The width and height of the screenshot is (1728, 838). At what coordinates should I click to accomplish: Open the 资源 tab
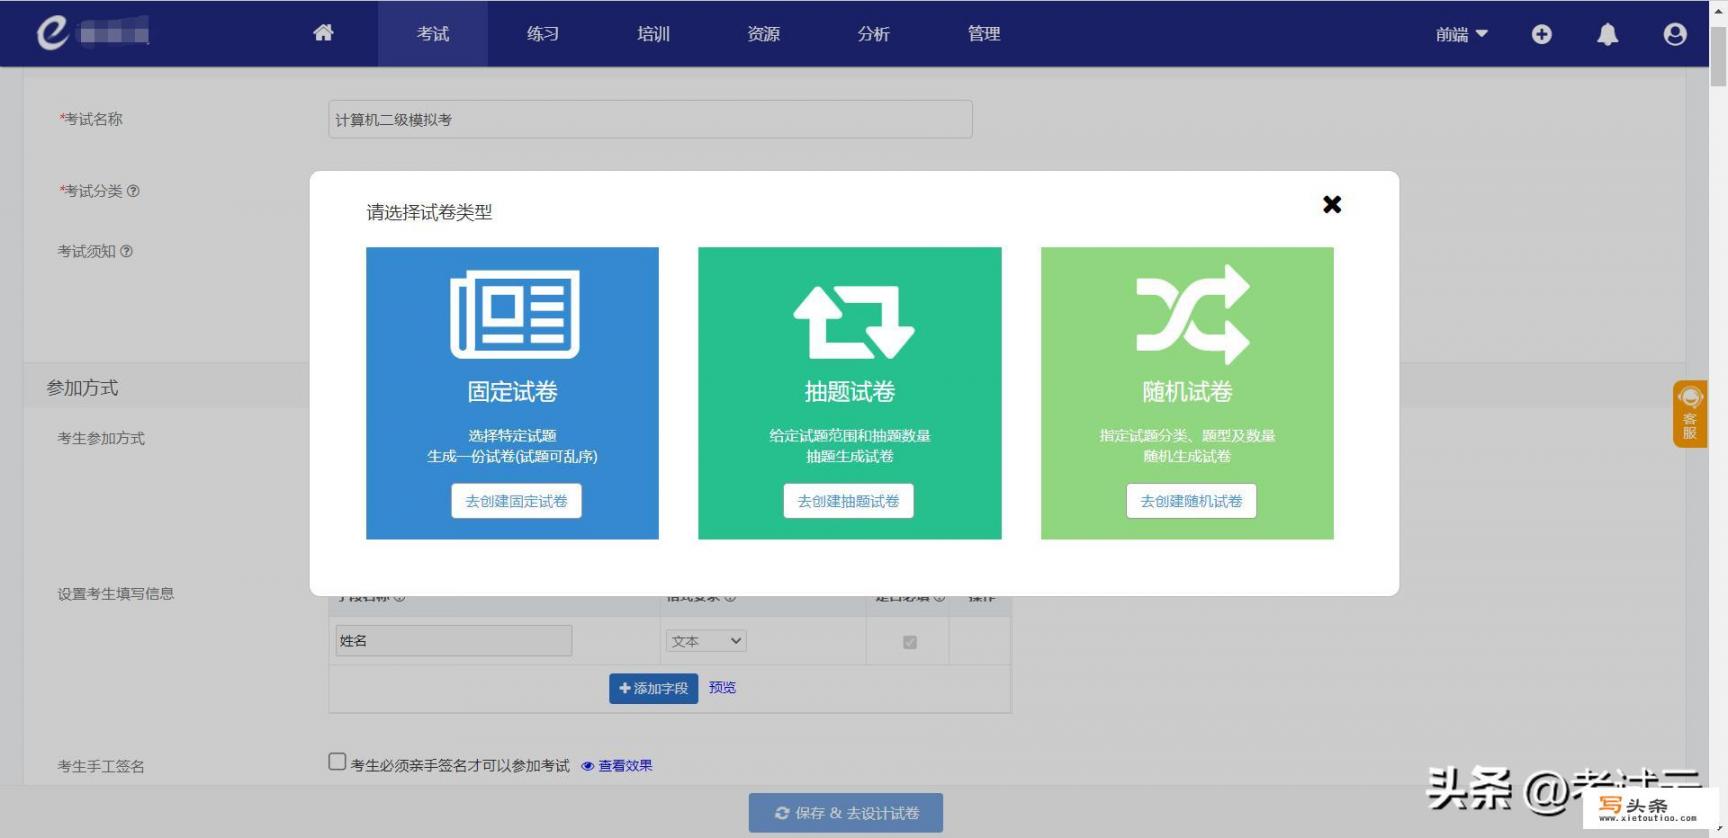click(x=763, y=34)
